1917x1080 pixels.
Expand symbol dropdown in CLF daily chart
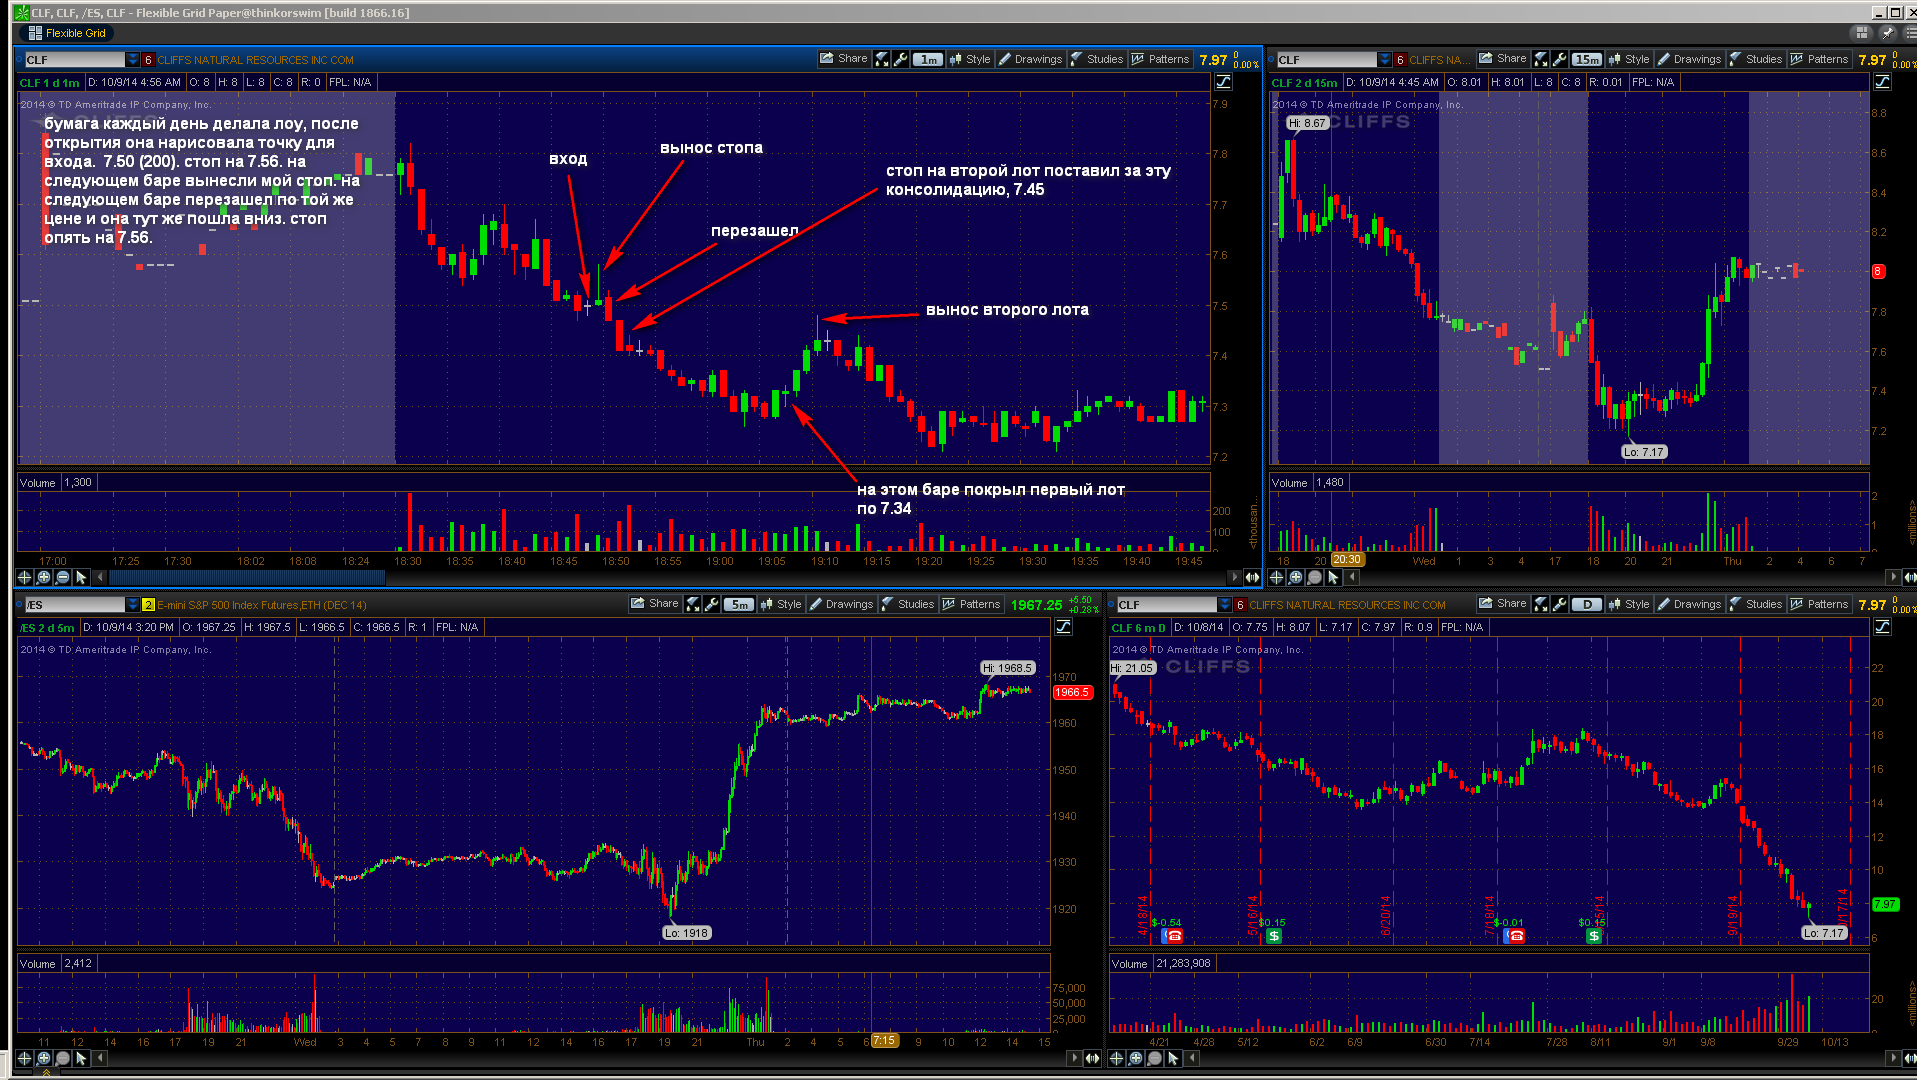tap(1224, 605)
